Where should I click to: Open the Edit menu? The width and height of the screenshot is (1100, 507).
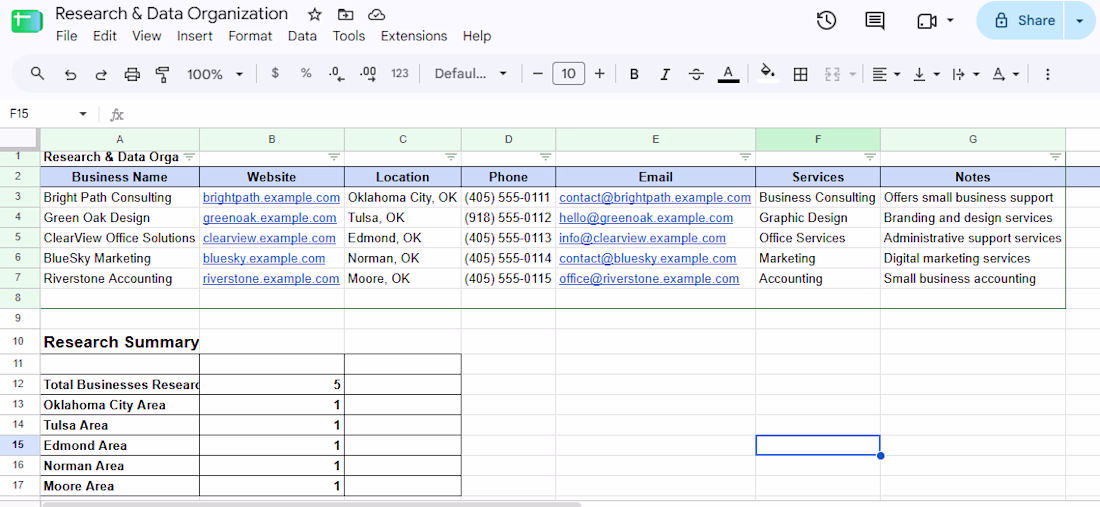click(x=105, y=36)
